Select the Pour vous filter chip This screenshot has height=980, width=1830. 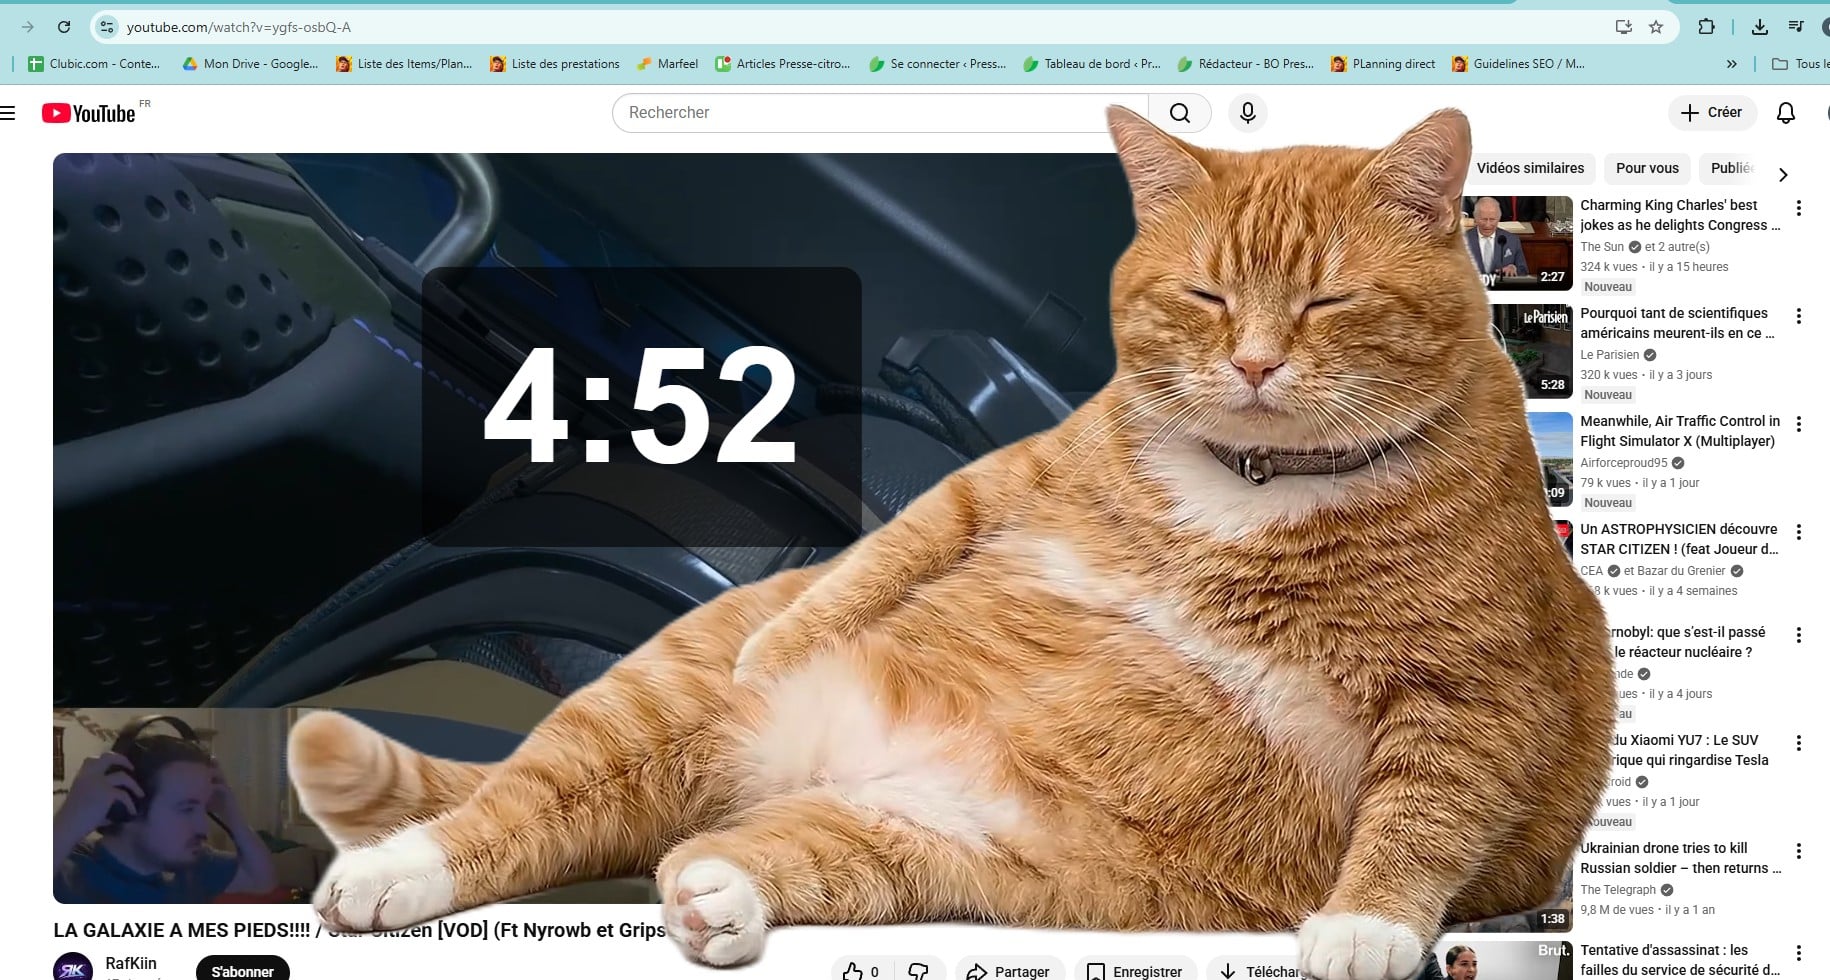(1646, 168)
